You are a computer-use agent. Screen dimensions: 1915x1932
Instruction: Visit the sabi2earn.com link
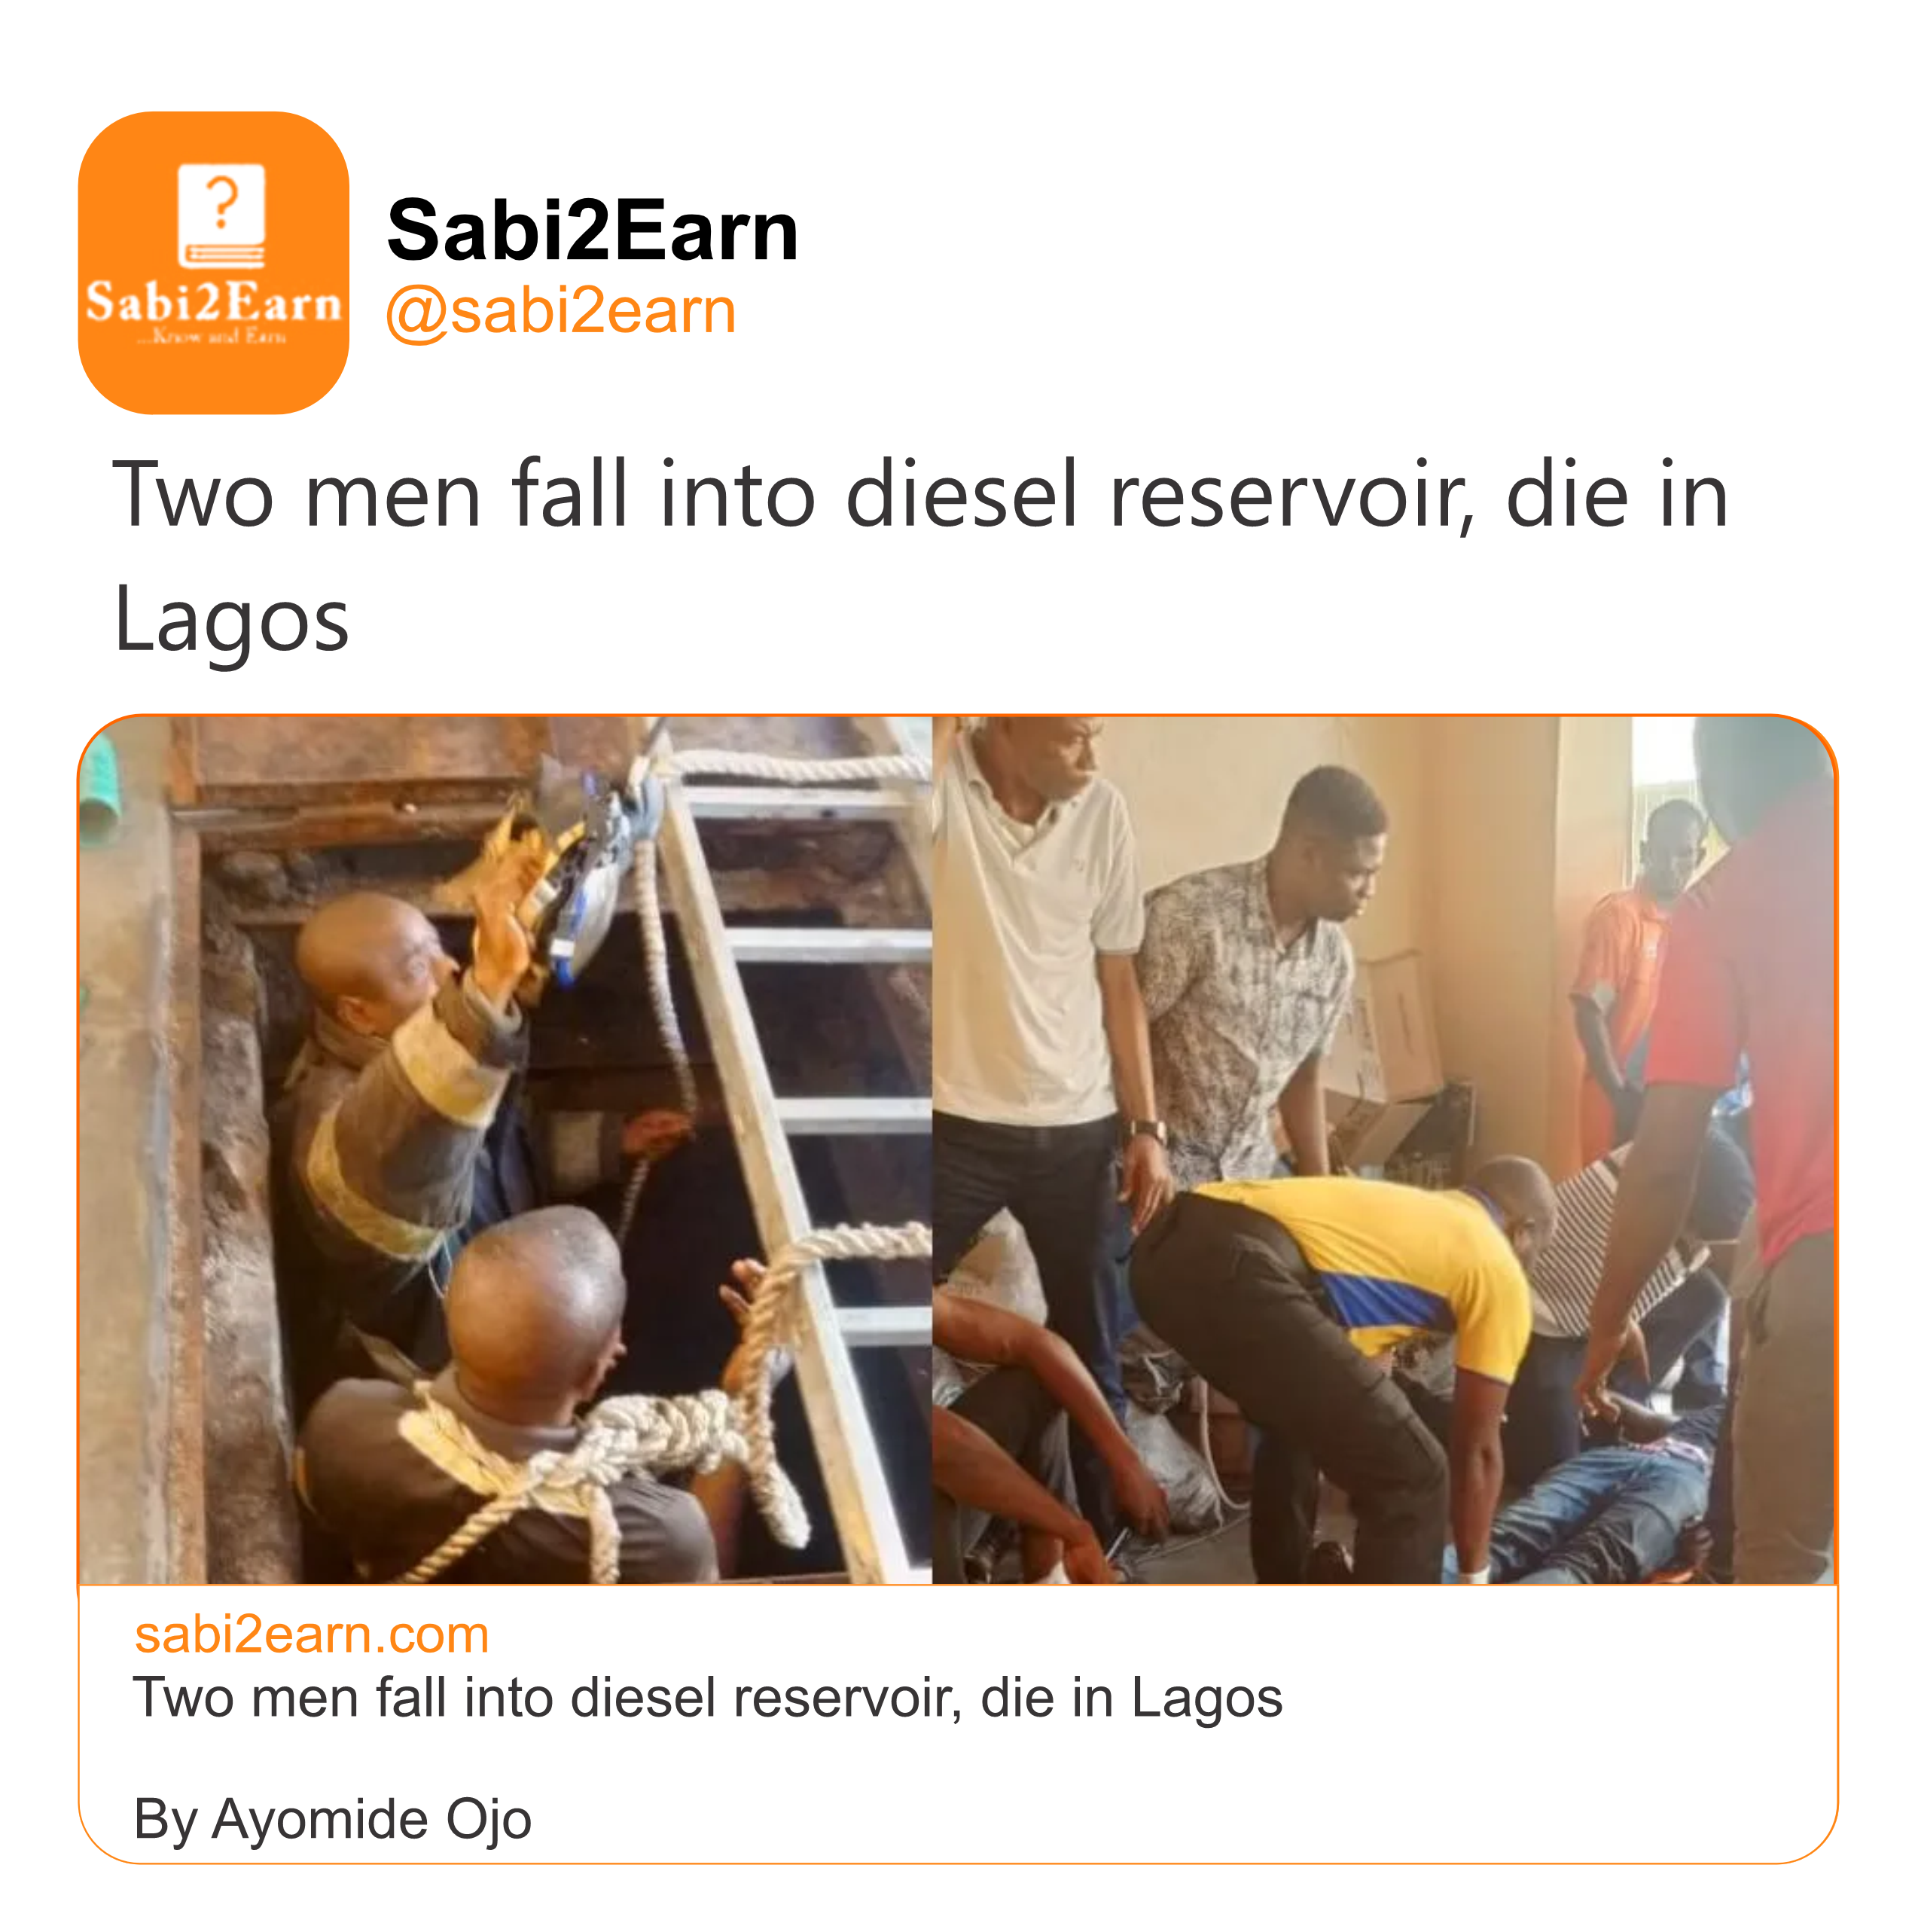point(312,1635)
